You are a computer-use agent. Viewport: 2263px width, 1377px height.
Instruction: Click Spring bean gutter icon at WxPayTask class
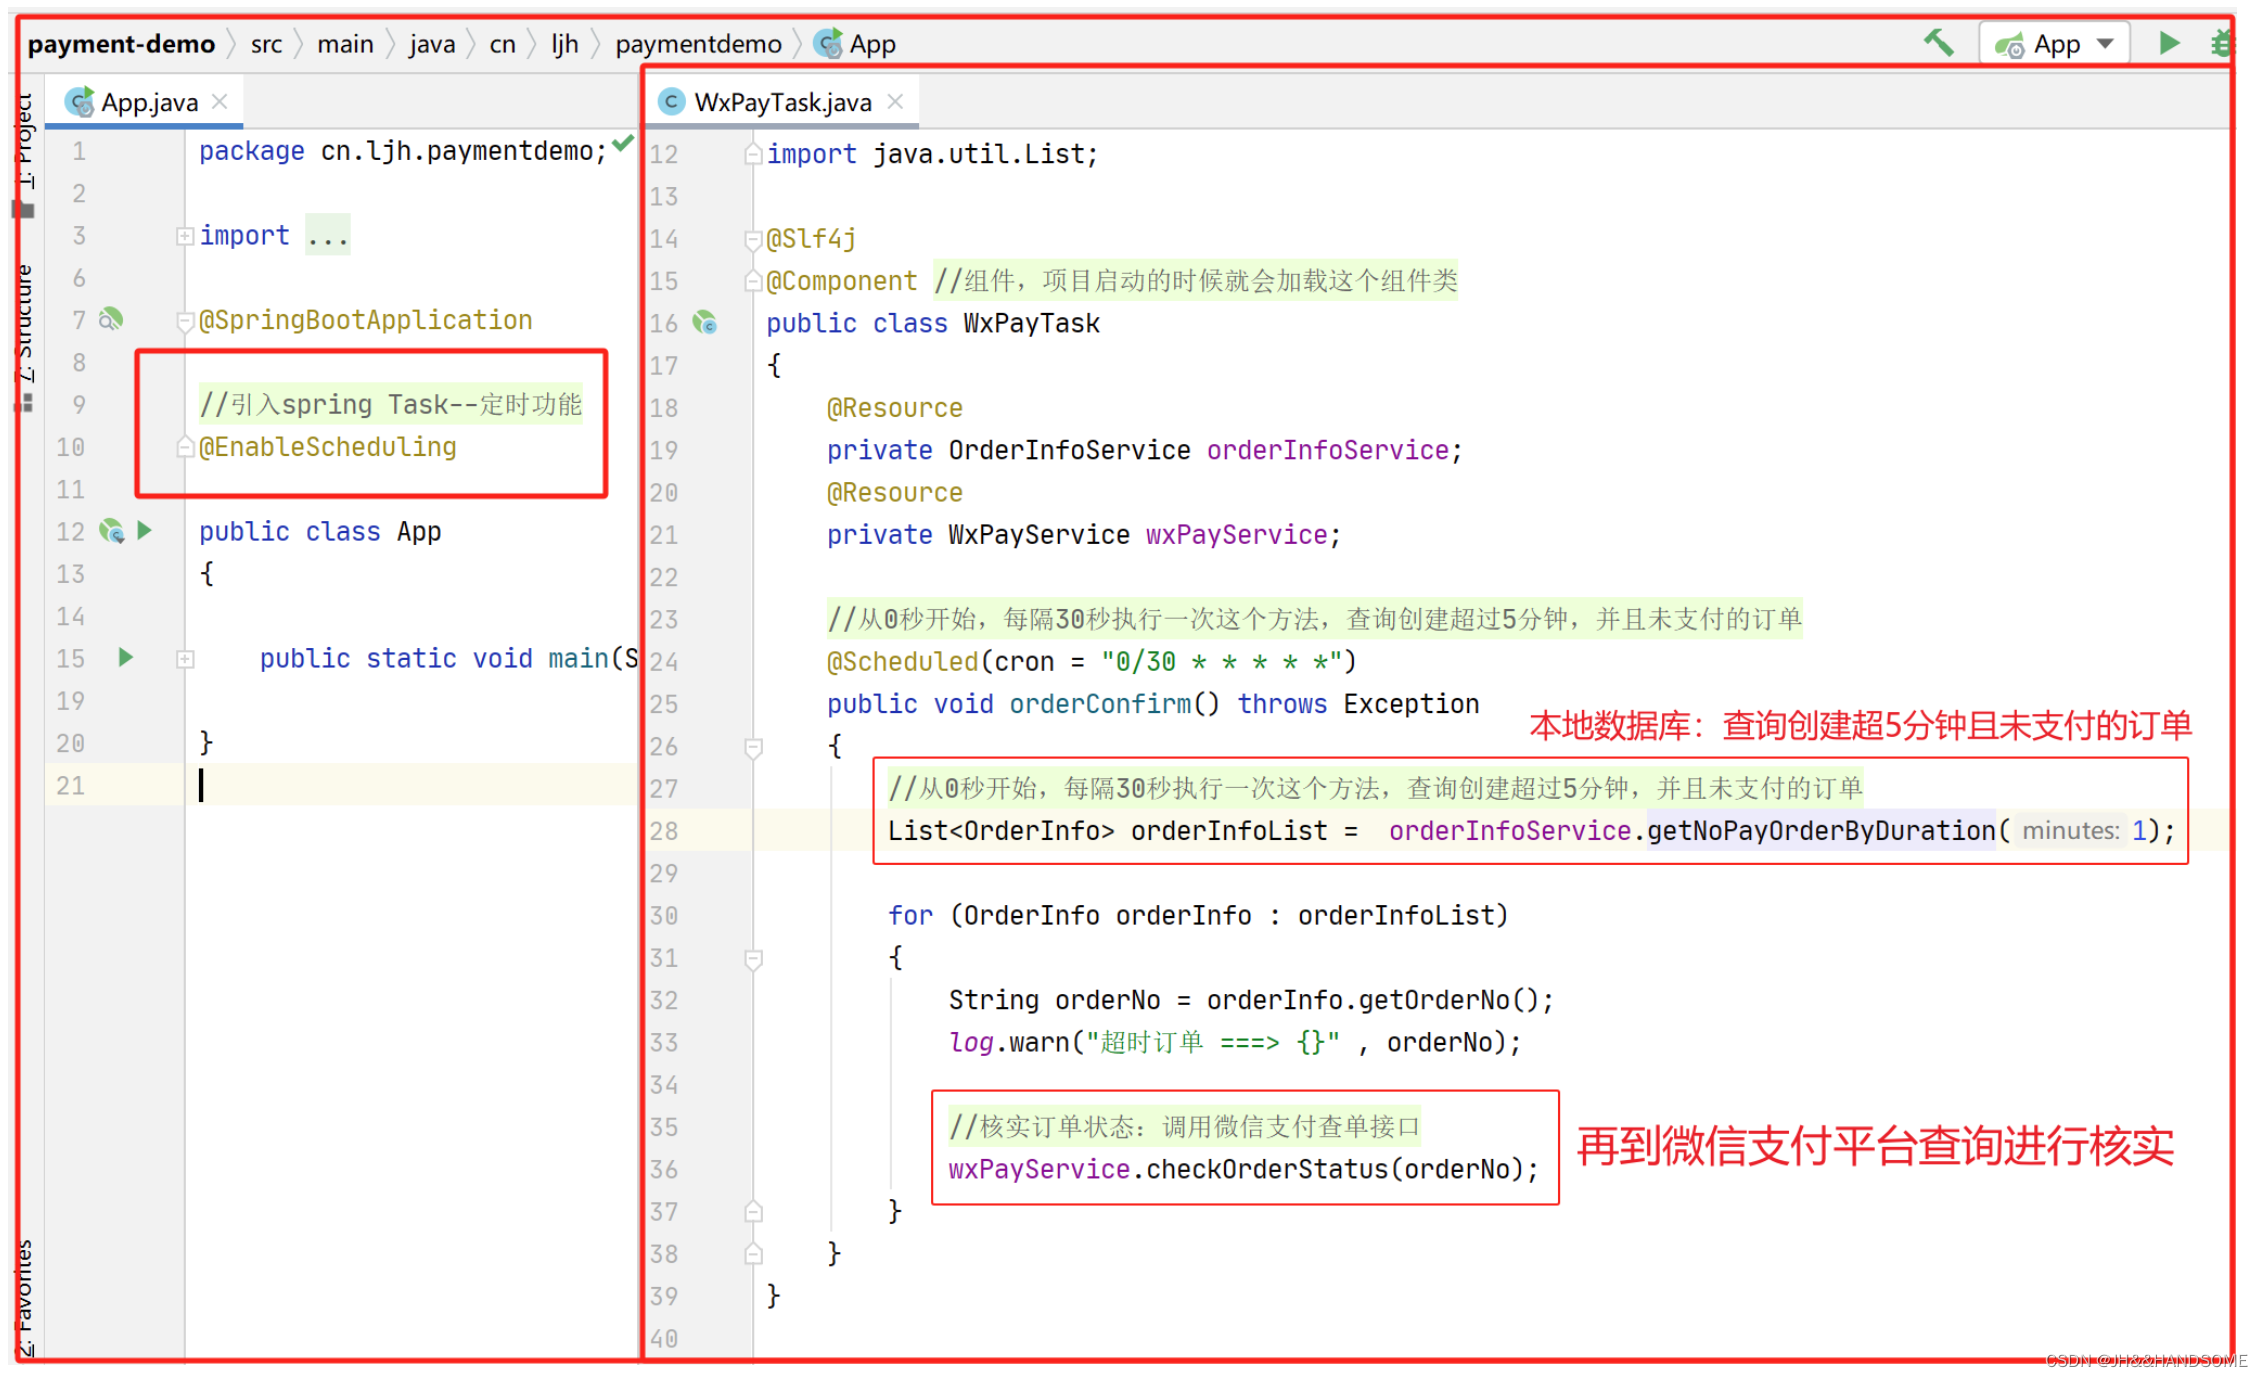pyautogui.click(x=706, y=323)
